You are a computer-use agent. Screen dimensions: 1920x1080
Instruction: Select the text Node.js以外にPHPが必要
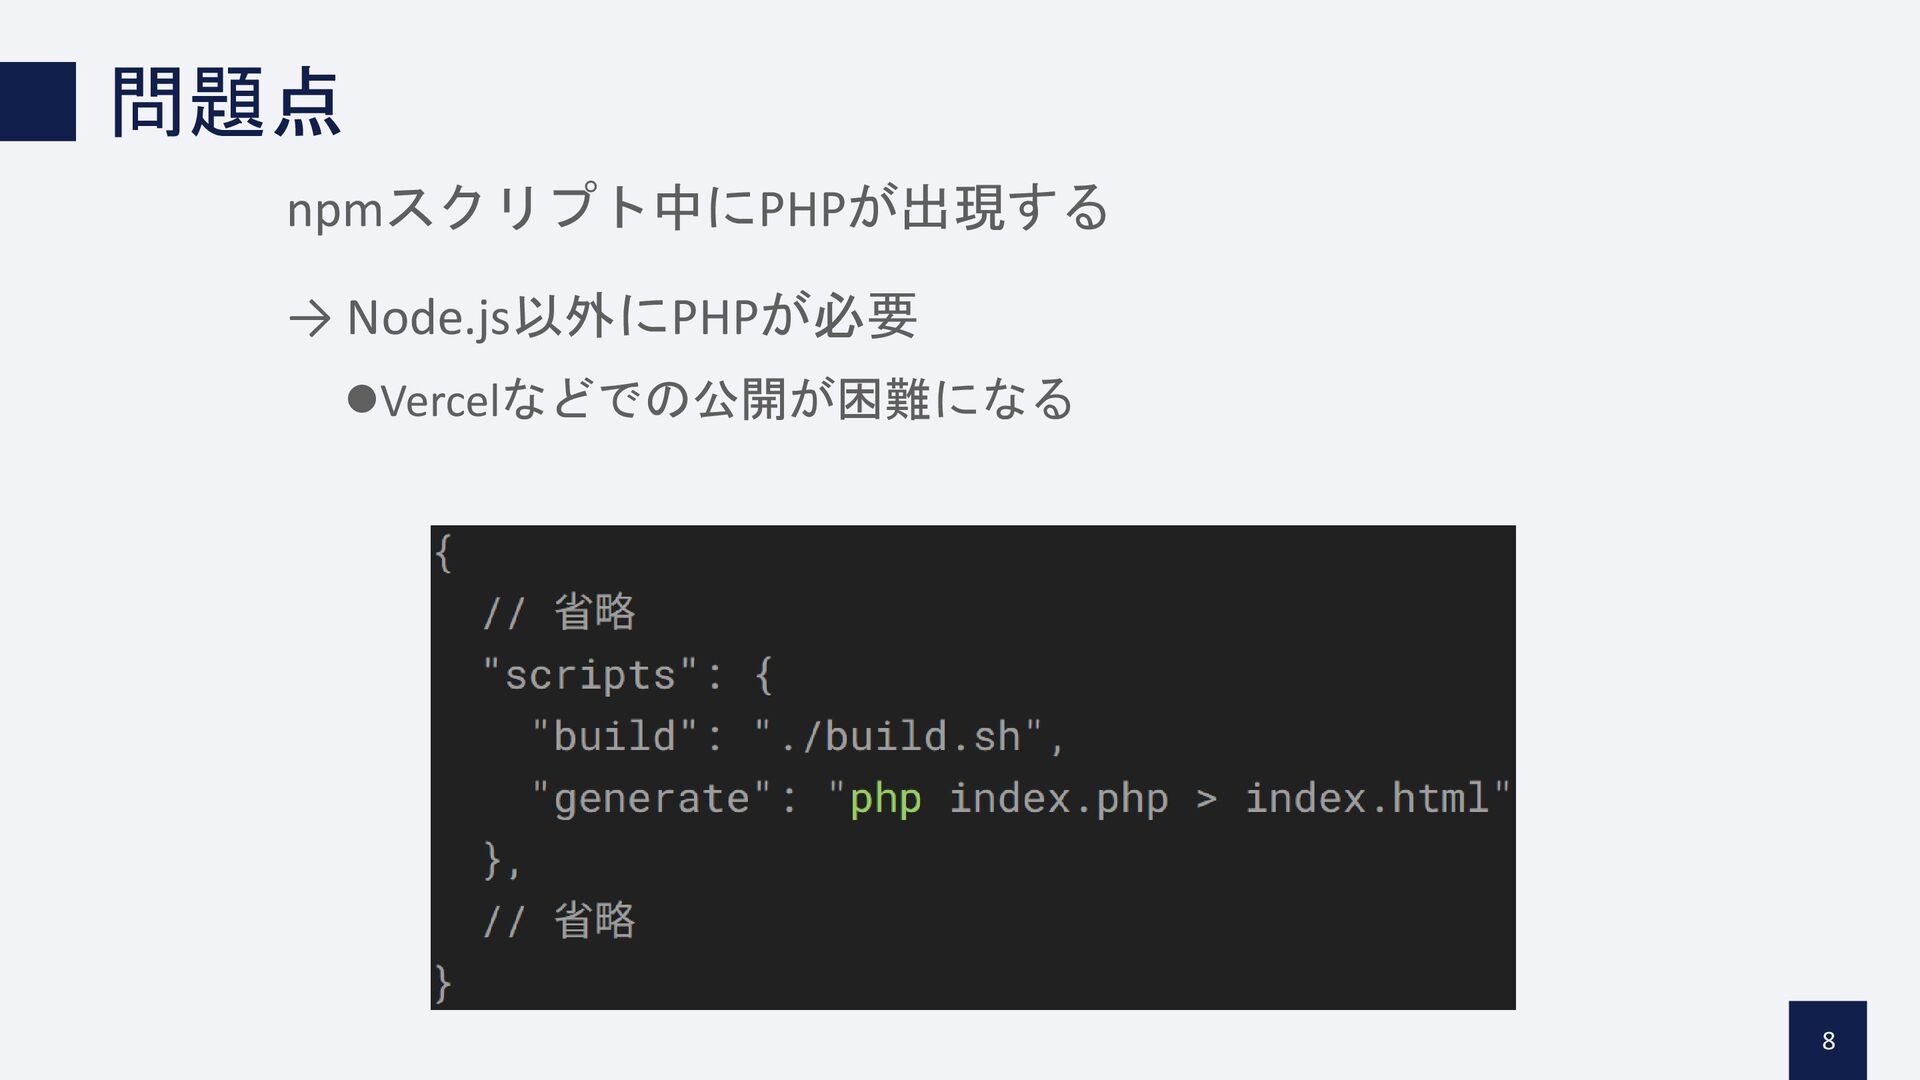click(631, 317)
